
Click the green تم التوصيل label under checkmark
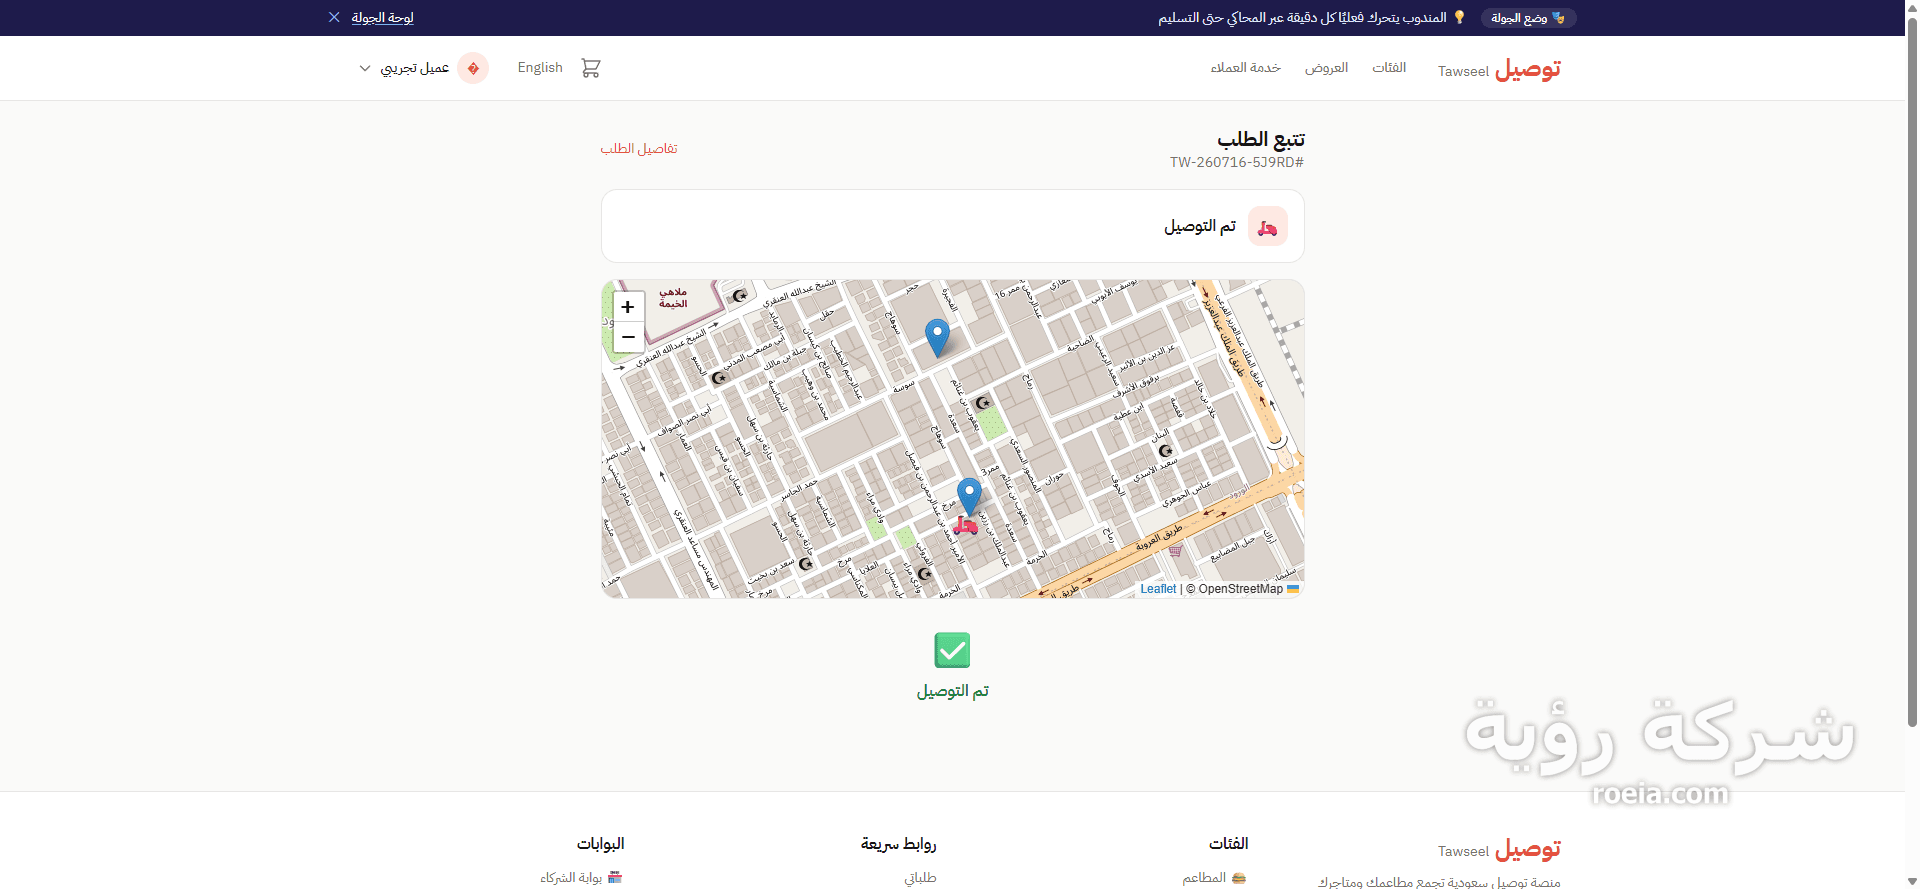pyautogui.click(x=953, y=691)
